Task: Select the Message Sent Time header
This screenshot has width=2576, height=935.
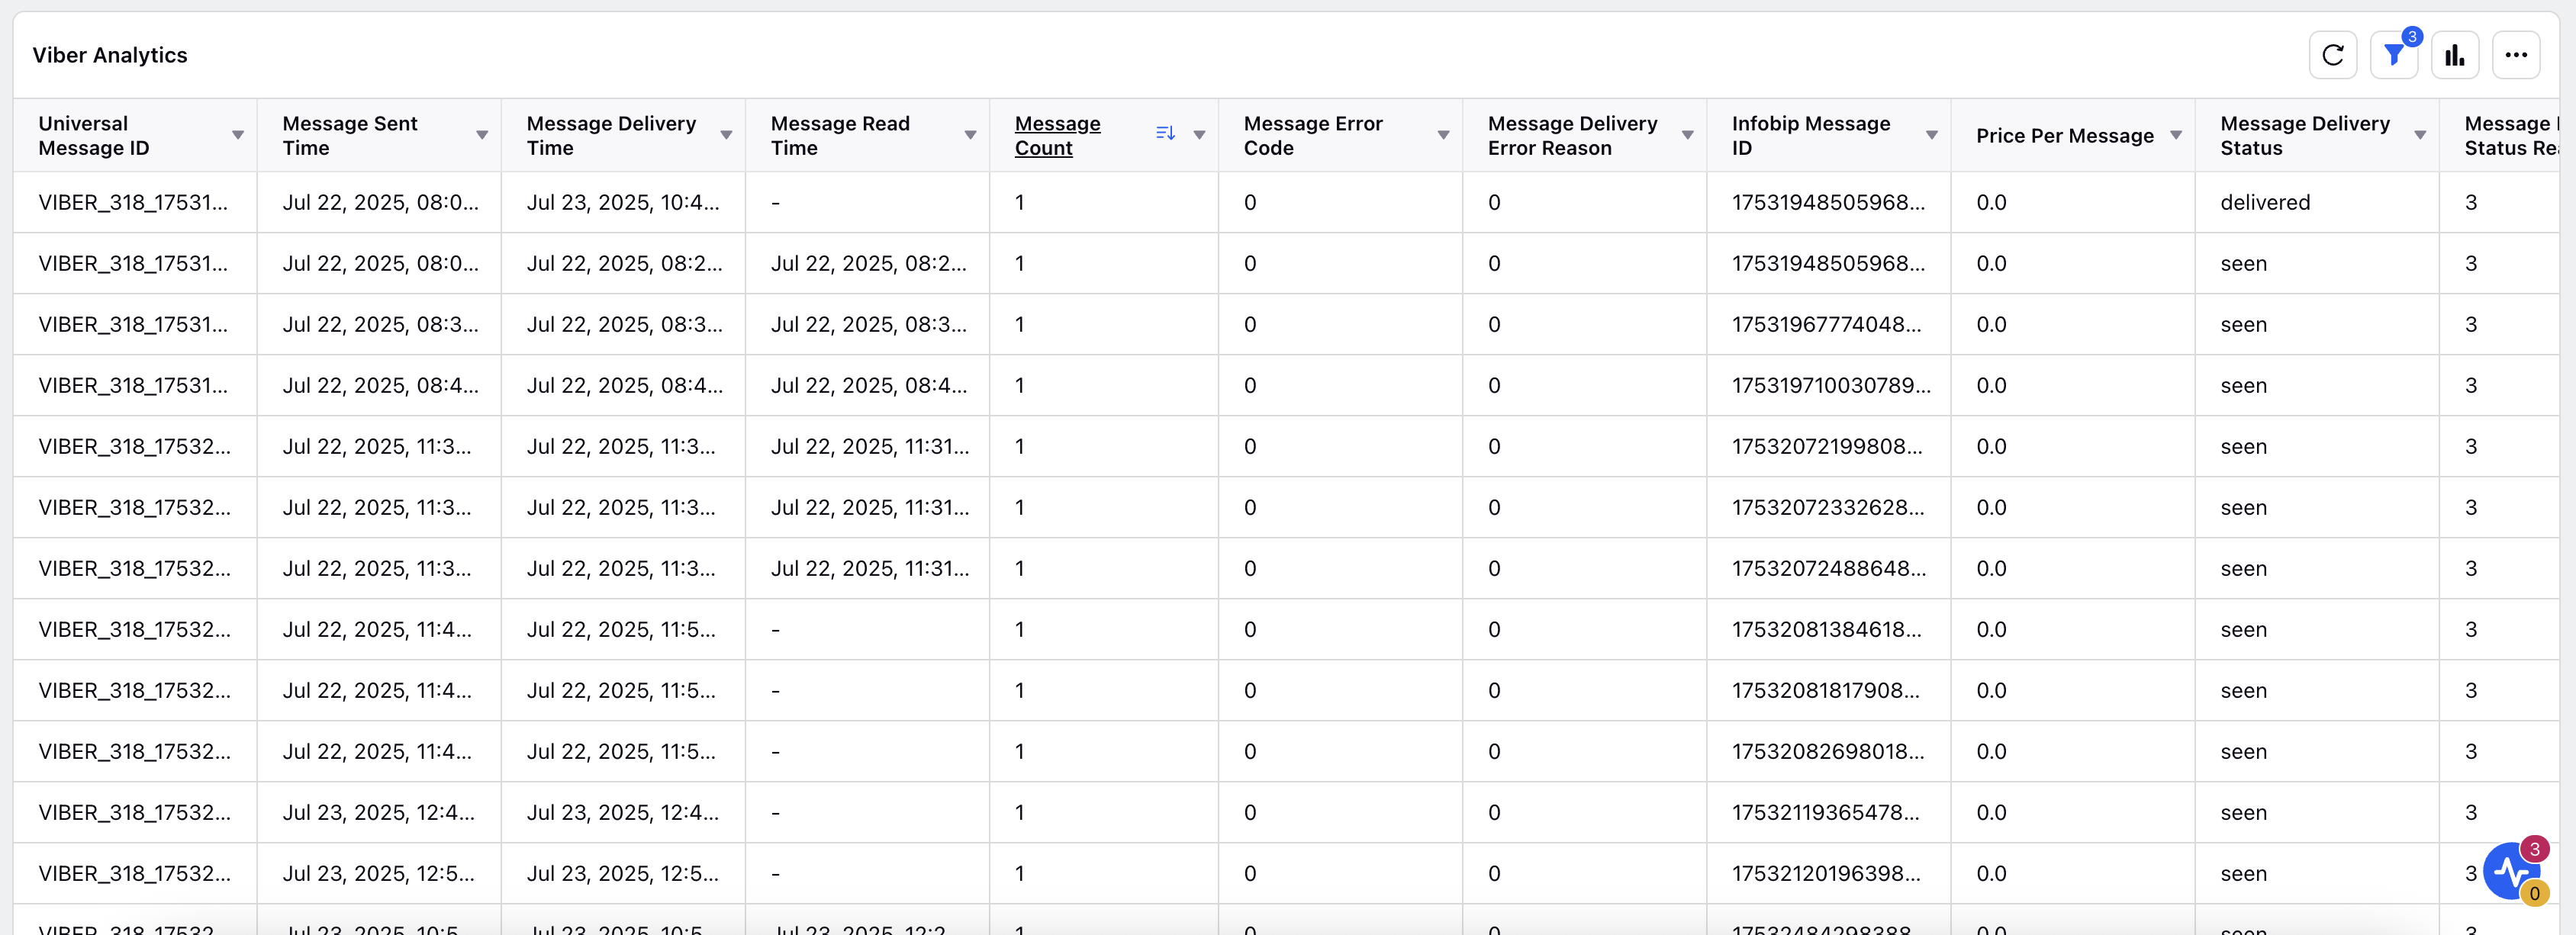Action: [x=350, y=135]
